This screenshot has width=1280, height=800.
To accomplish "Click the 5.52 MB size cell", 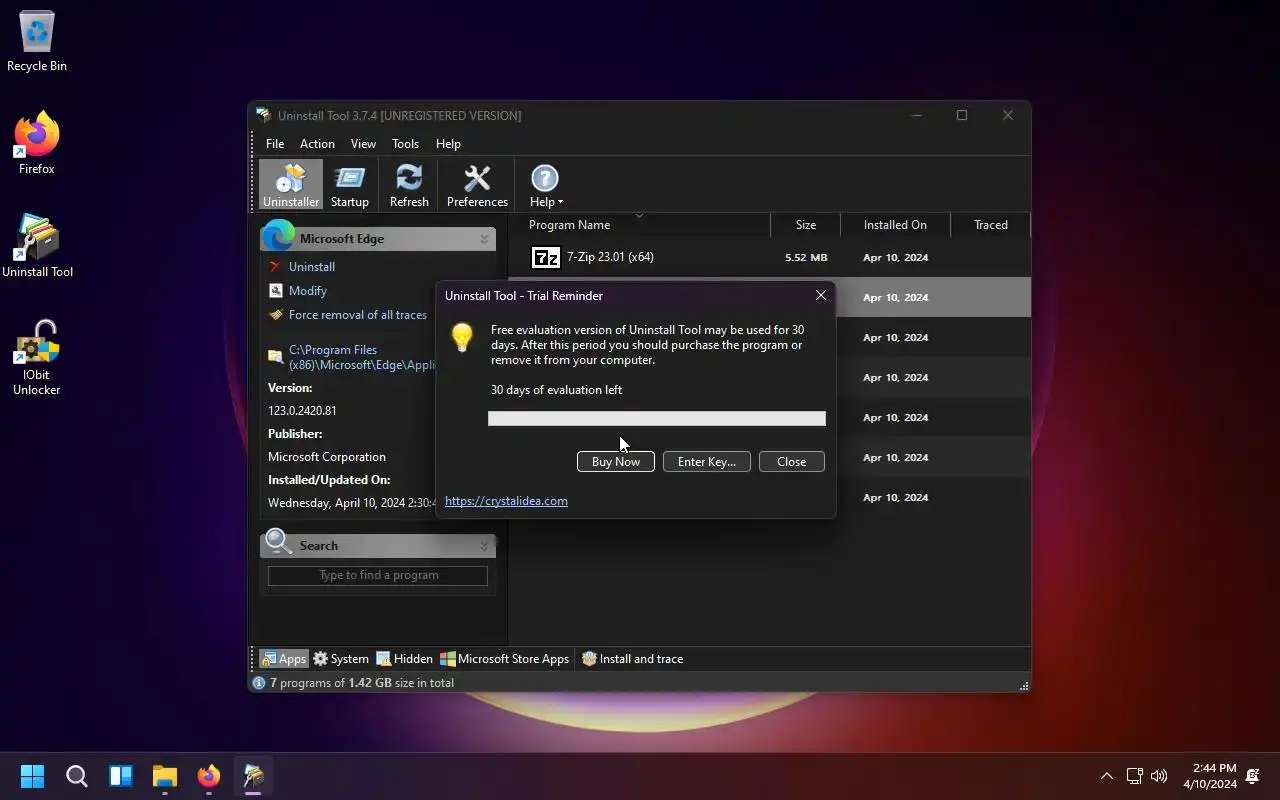I will click(806, 257).
